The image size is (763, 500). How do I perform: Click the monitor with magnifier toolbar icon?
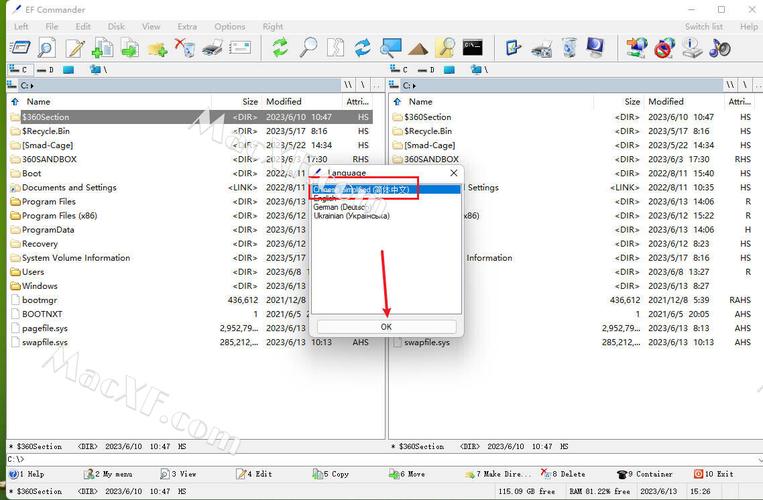391,48
